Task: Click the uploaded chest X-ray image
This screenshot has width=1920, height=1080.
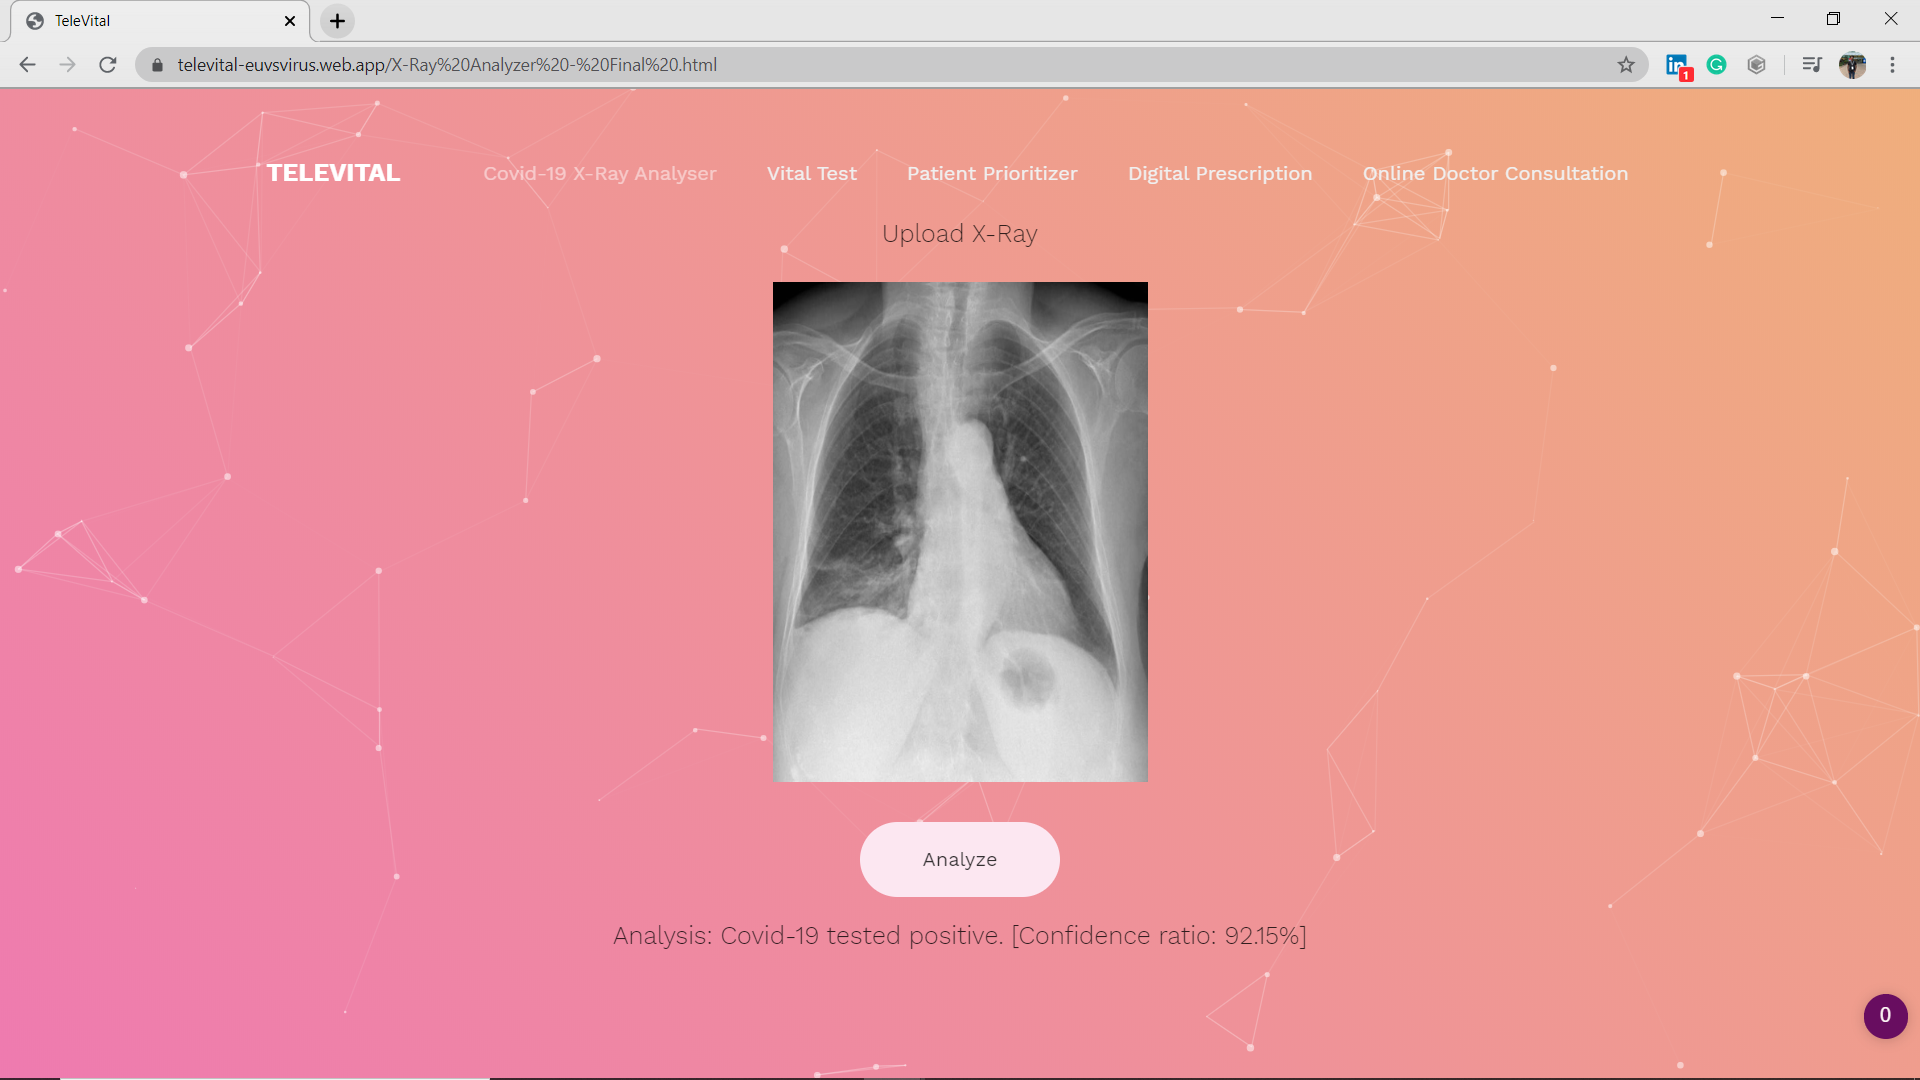Action: pyautogui.click(x=960, y=531)
